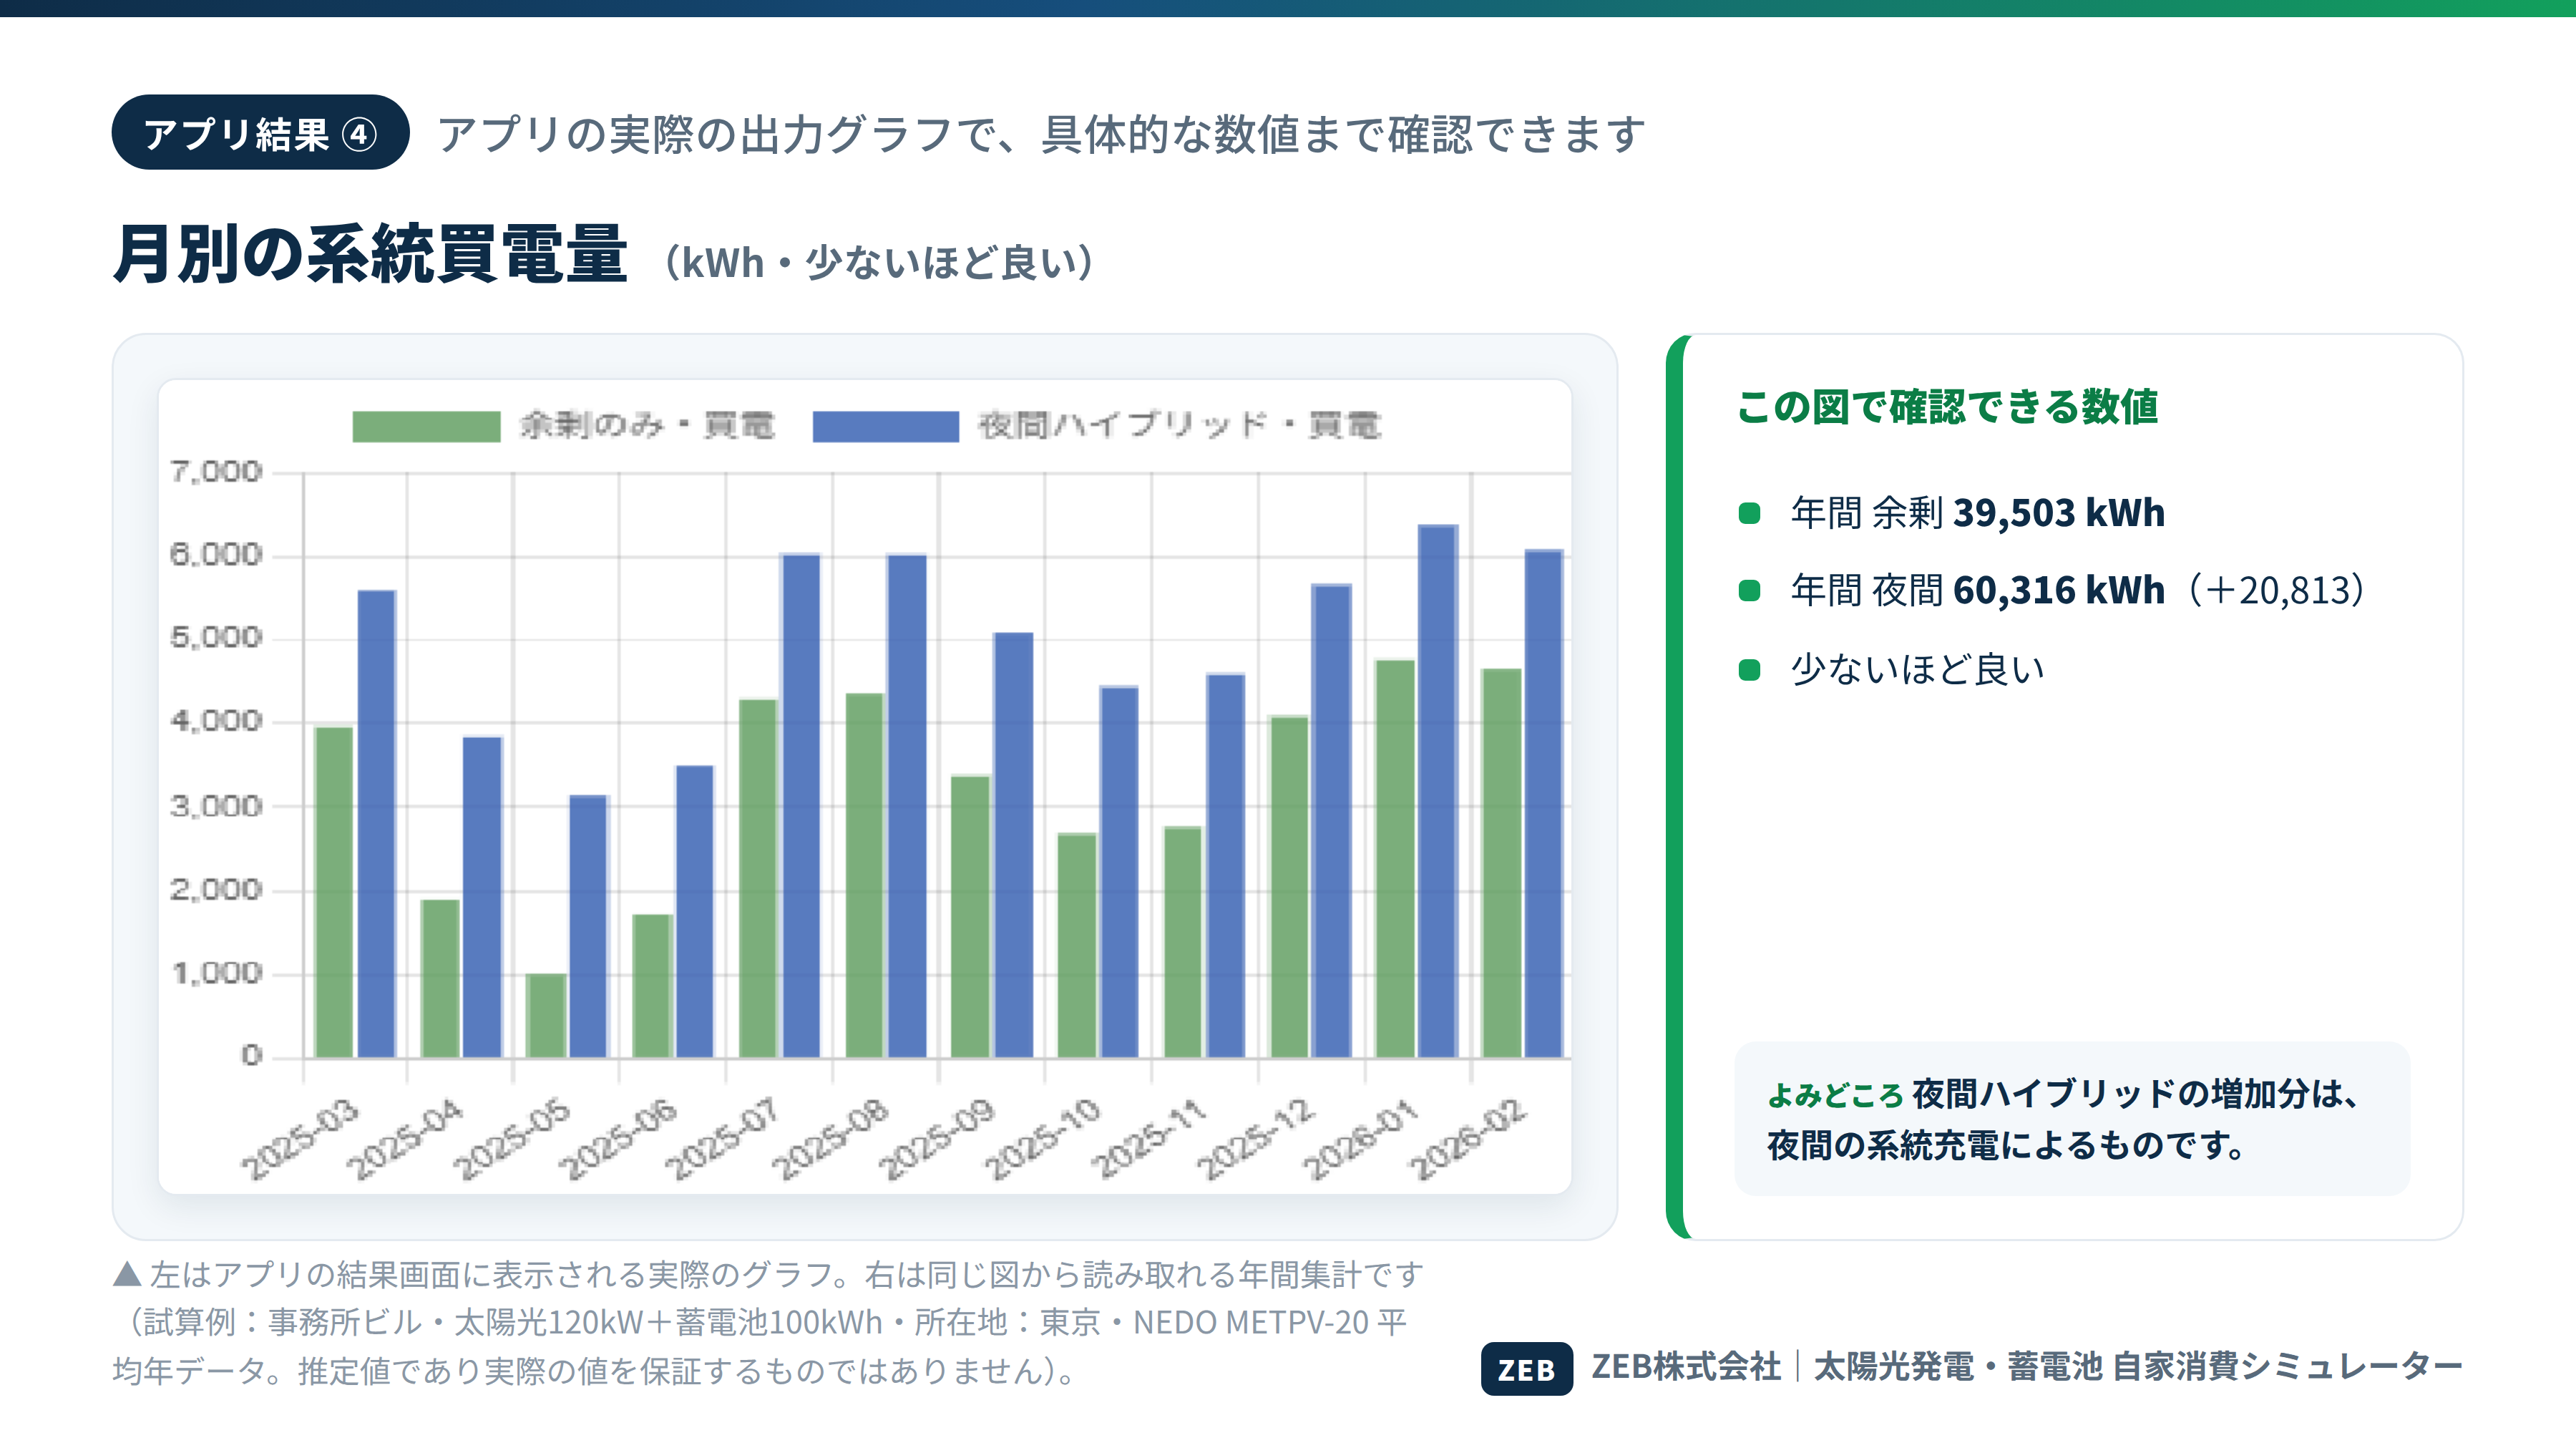The height and width of the screenshot is (1443, 2576).
Task: Click the blue 夜間ハイブリッド・買電 legend swatch
Action: [x=886, y=426]
